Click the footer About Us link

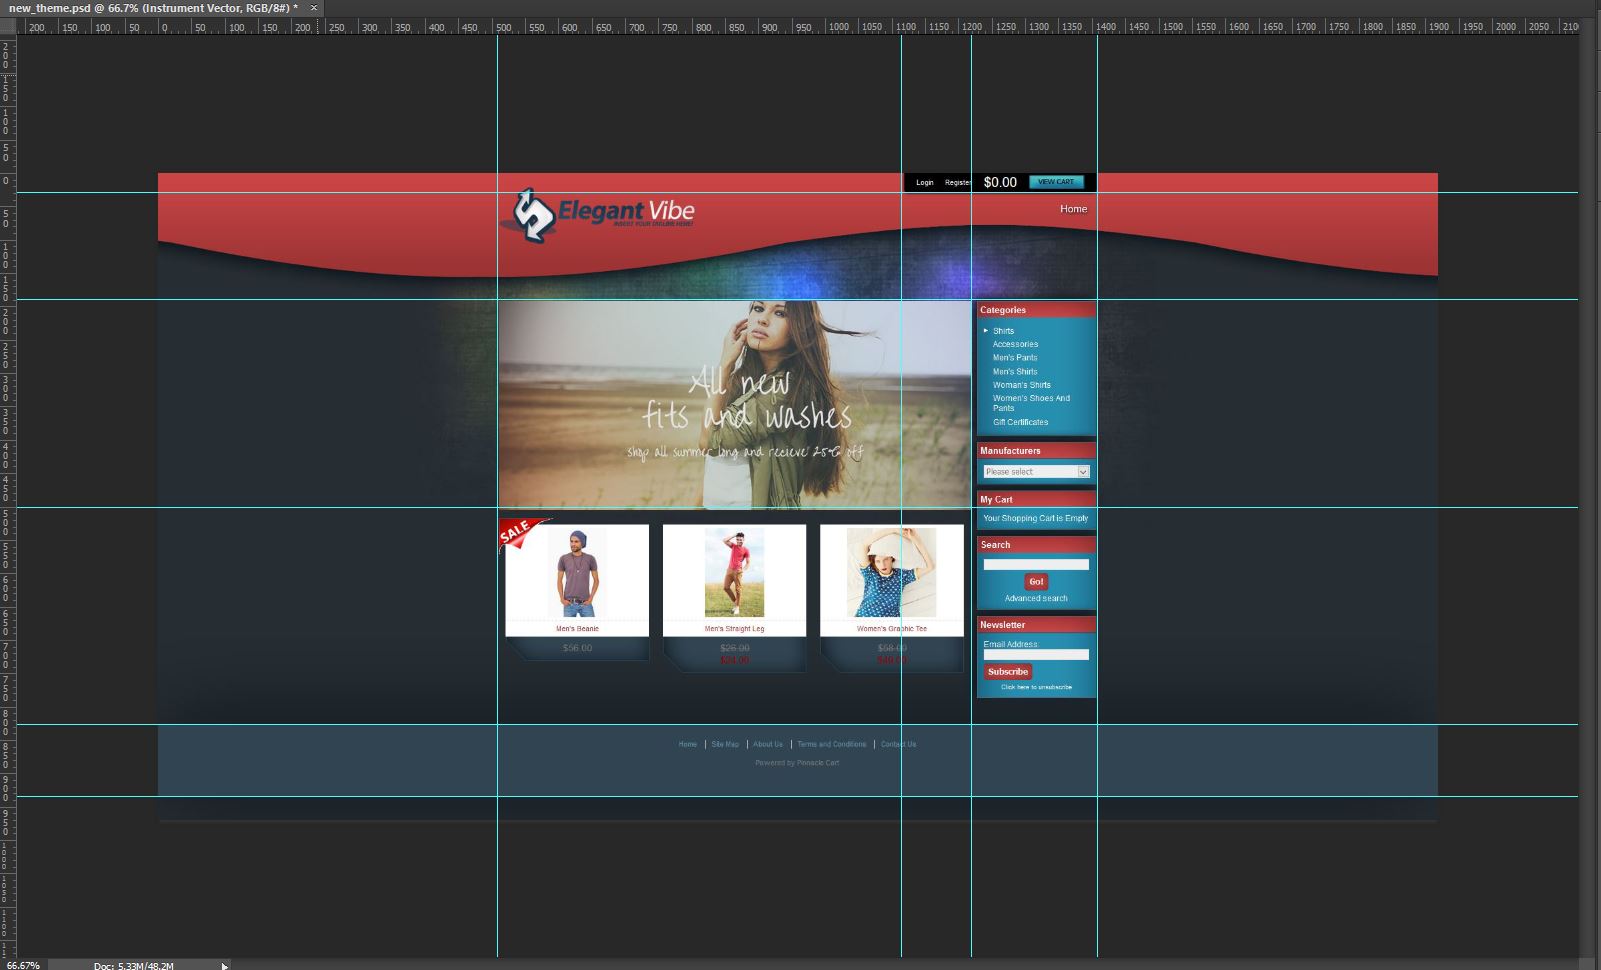[768, 744]
